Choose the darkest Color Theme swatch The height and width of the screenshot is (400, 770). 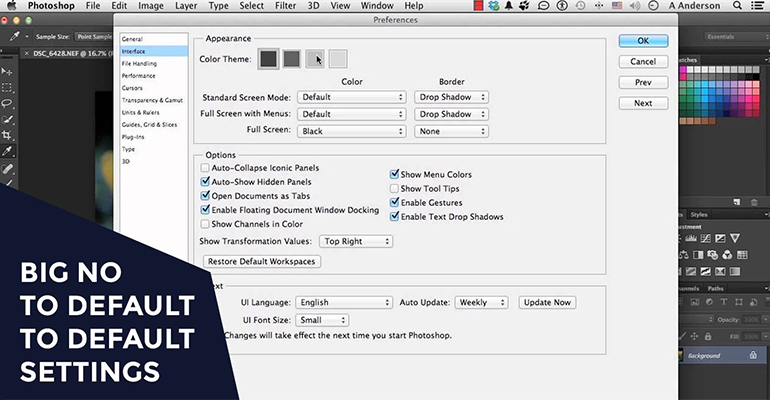click(x=268, y=59)
